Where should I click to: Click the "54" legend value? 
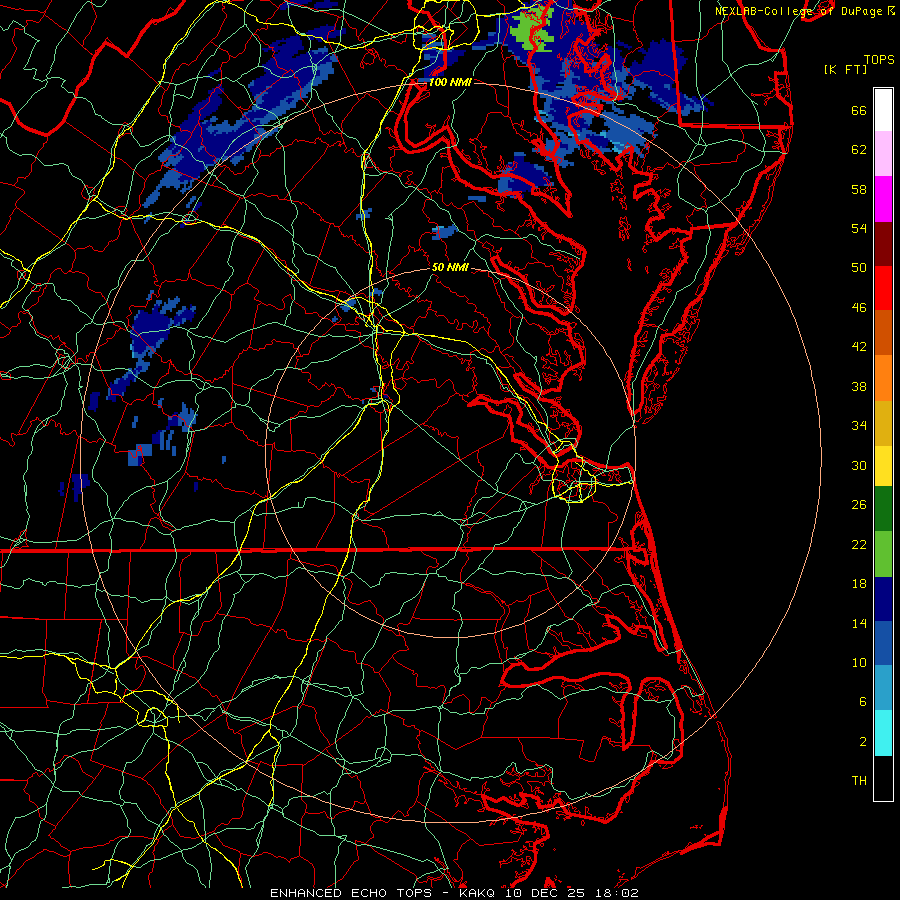(x=859, y=228)
